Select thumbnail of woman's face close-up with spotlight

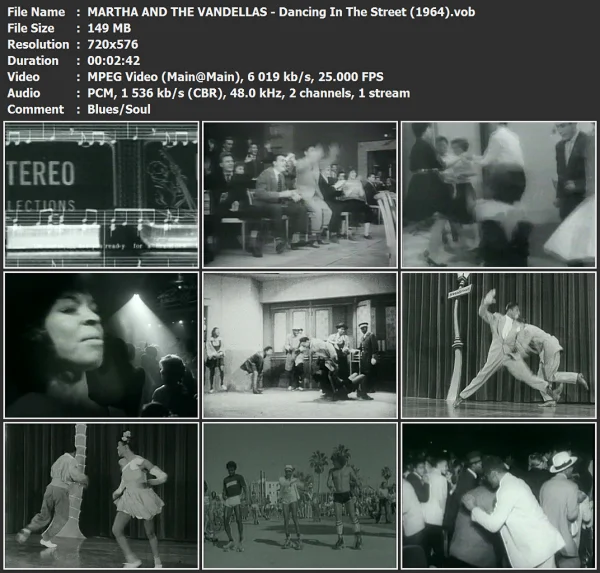(101, 345)
